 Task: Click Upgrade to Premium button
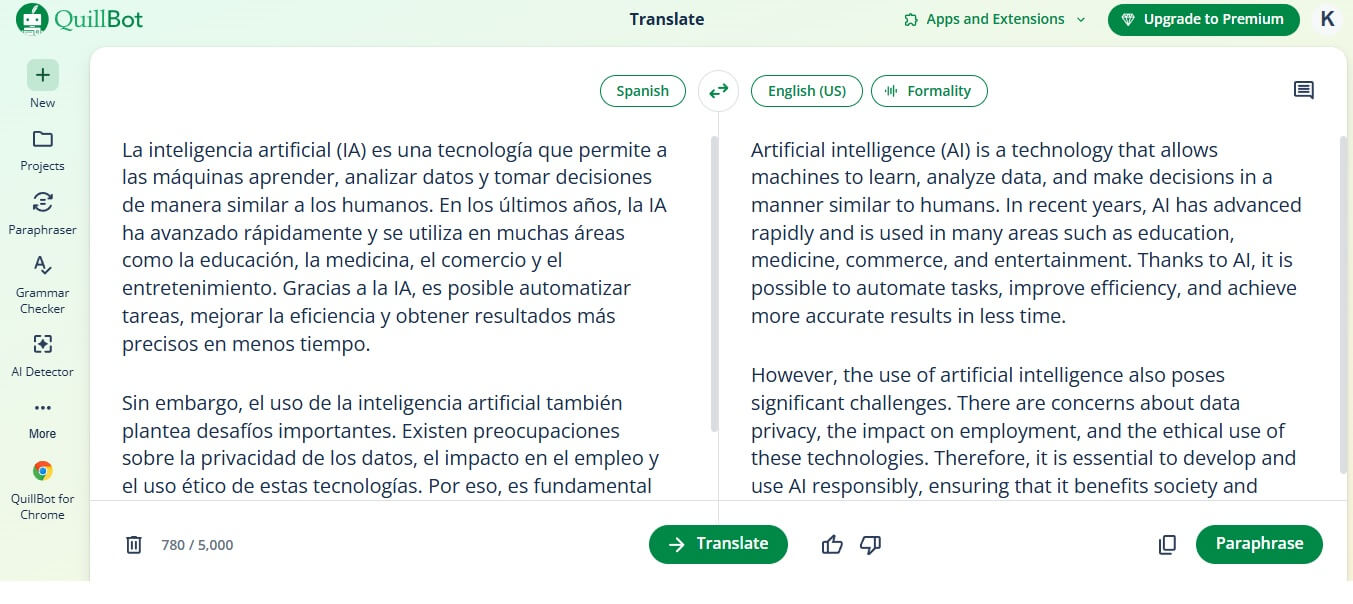1204,19
